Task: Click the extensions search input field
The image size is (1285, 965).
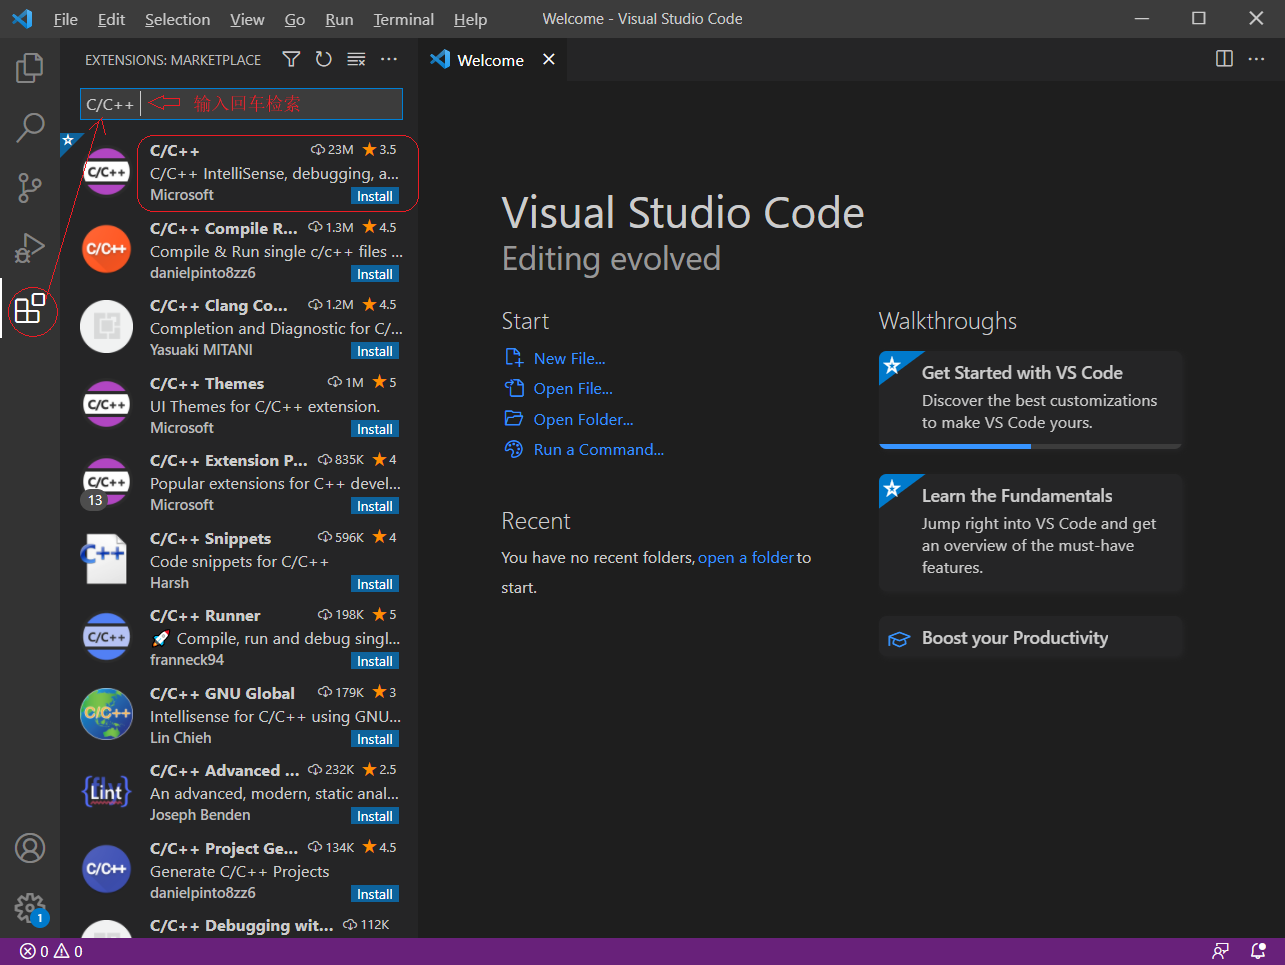Action: (x=241, y=104)
